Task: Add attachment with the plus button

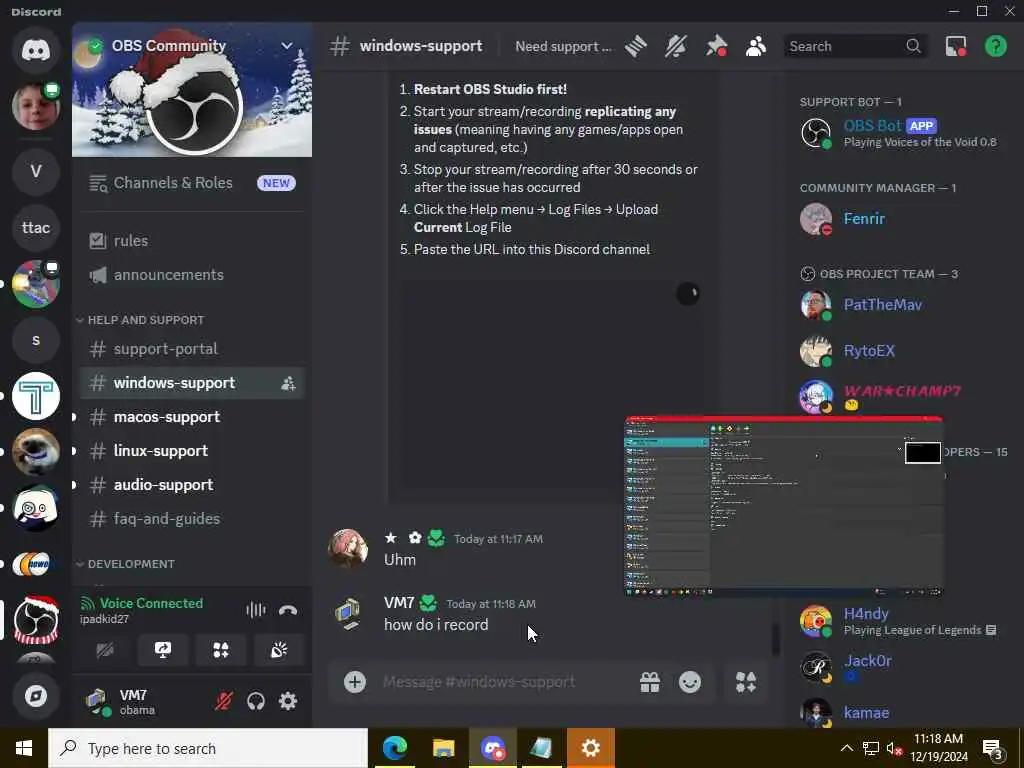Action: [355, 682]
